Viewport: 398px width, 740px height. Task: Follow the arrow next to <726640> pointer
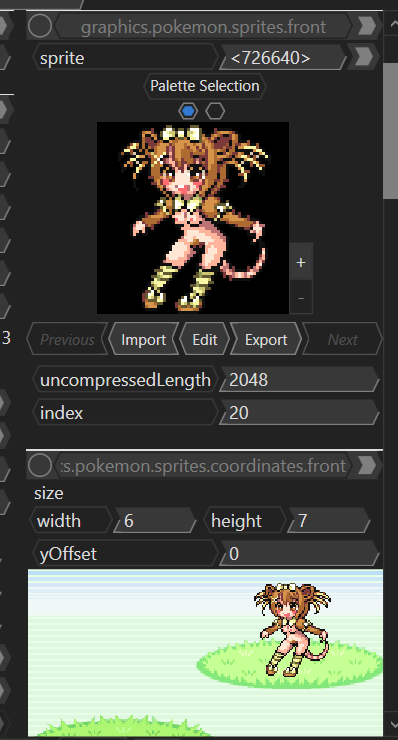[364, 58]
